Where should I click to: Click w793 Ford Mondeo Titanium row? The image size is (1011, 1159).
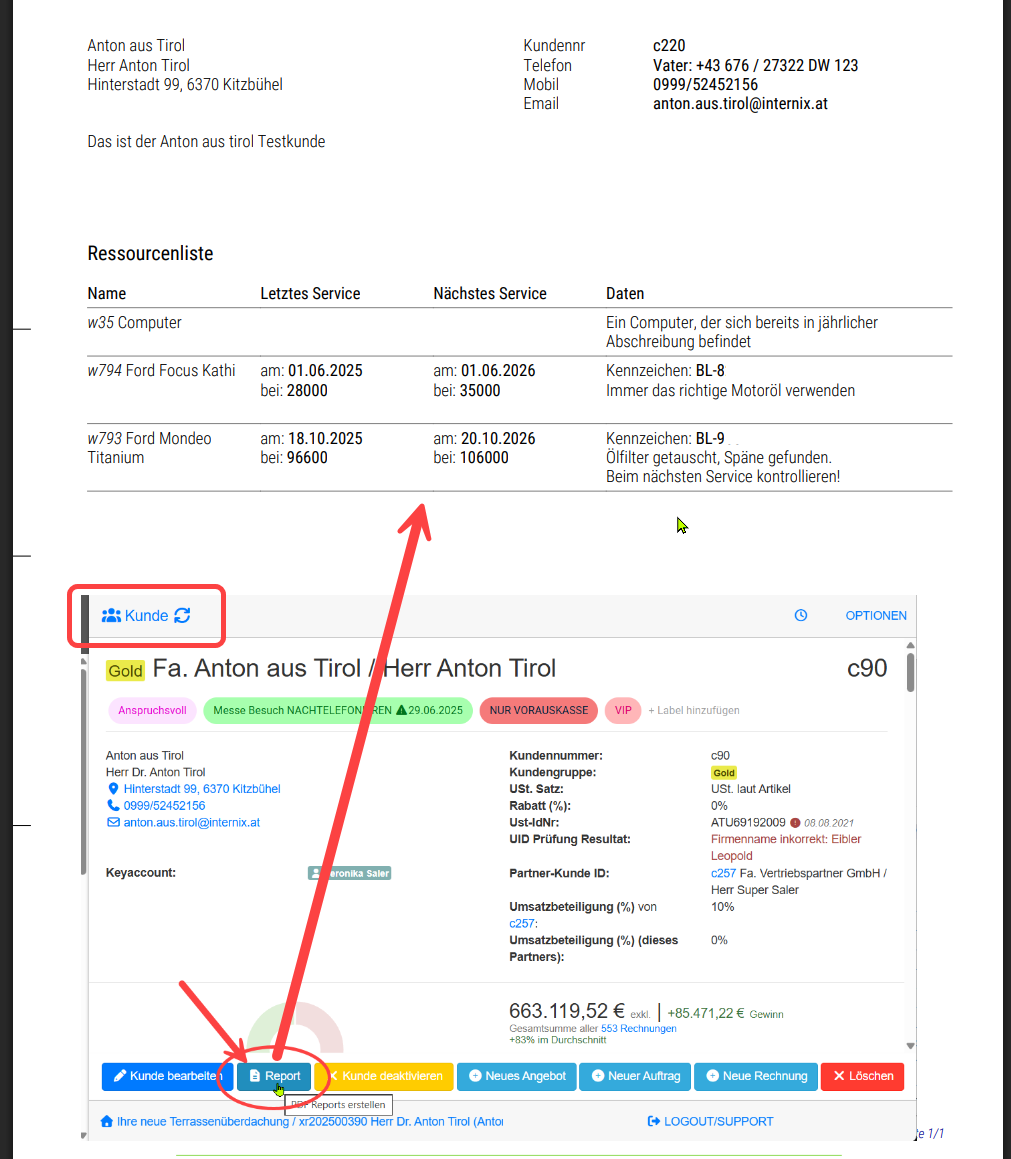coord(520,458)
